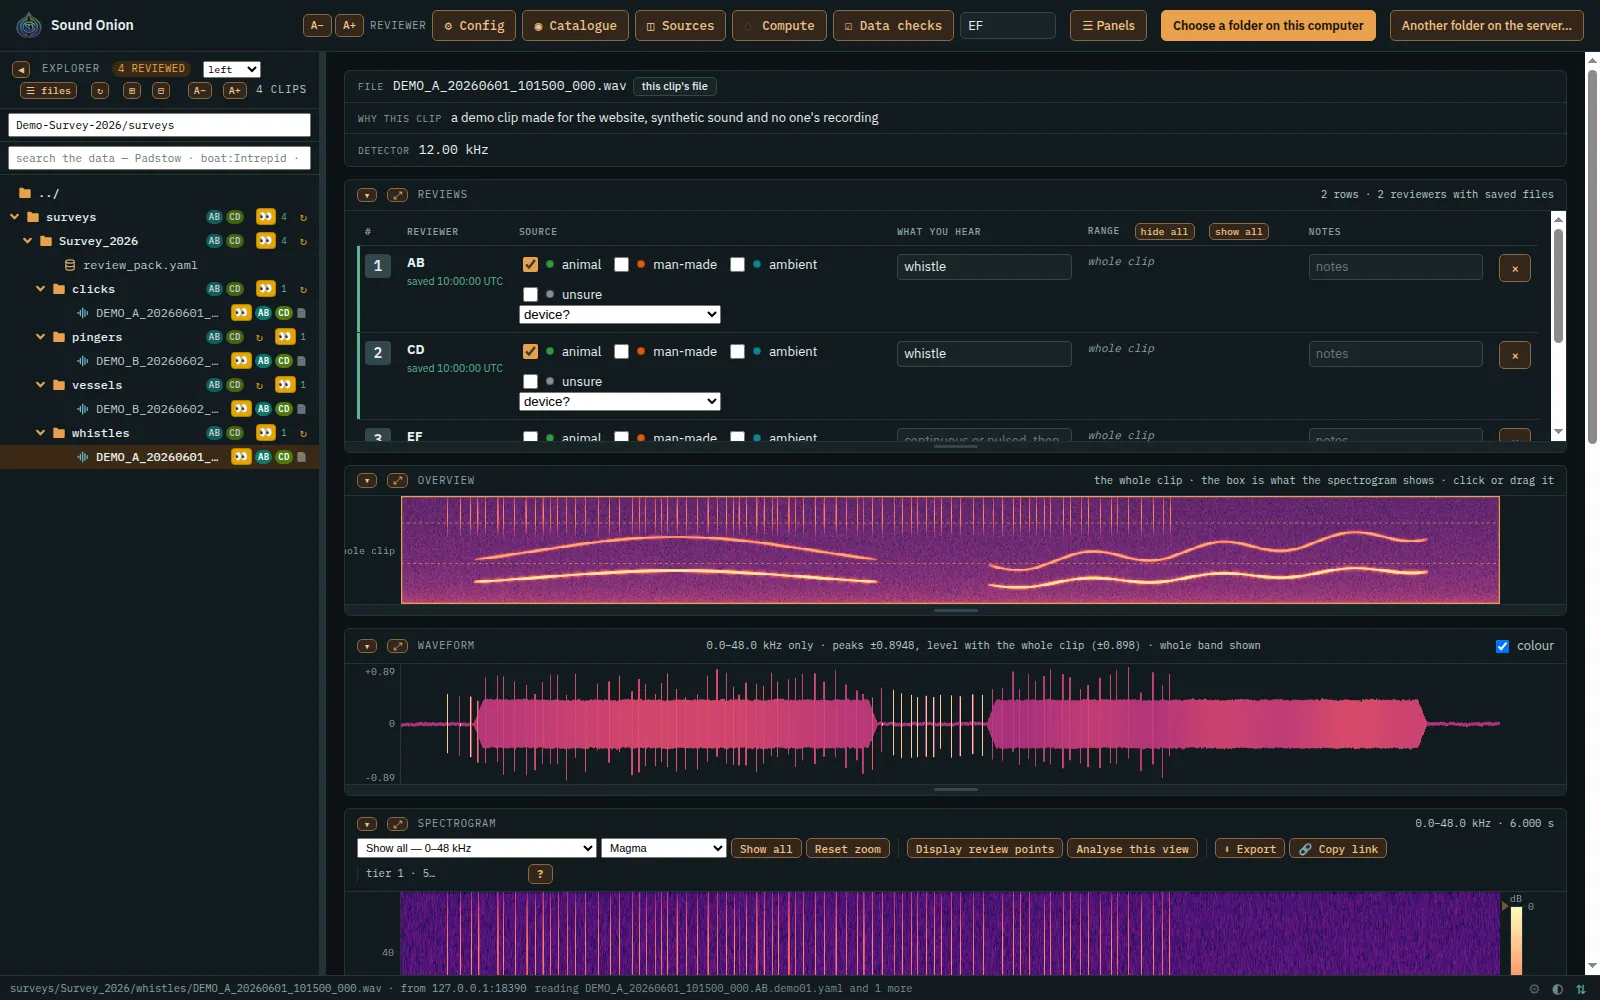Collapse the Explorer panel with the back arrow

tap(21, 69)
